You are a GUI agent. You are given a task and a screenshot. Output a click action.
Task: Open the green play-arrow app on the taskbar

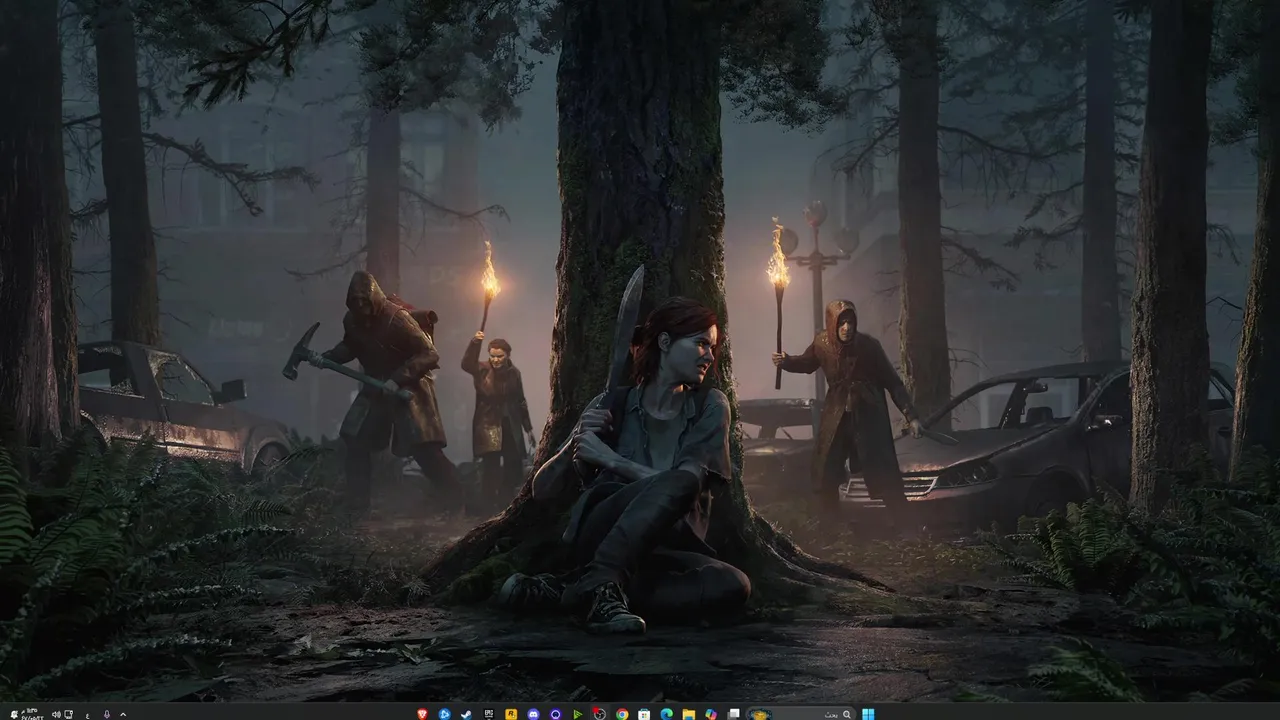[577, 714]
